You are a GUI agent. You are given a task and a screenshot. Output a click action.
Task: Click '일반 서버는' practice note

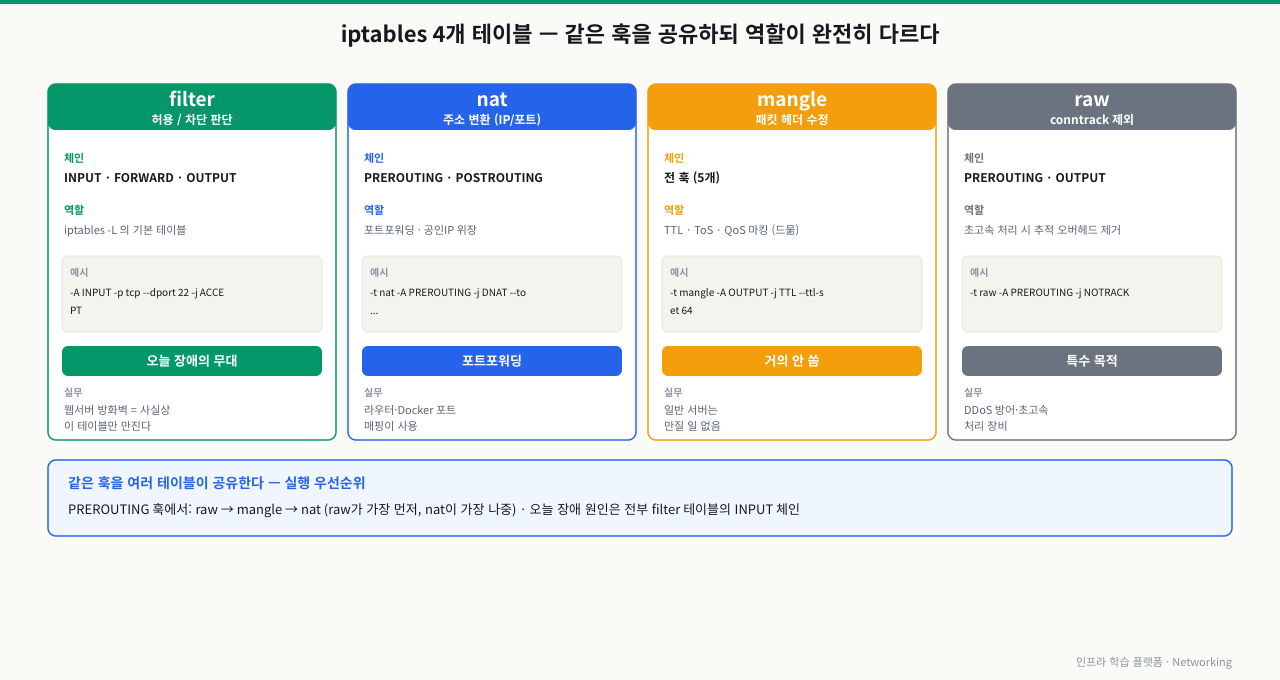coord(691,410)
